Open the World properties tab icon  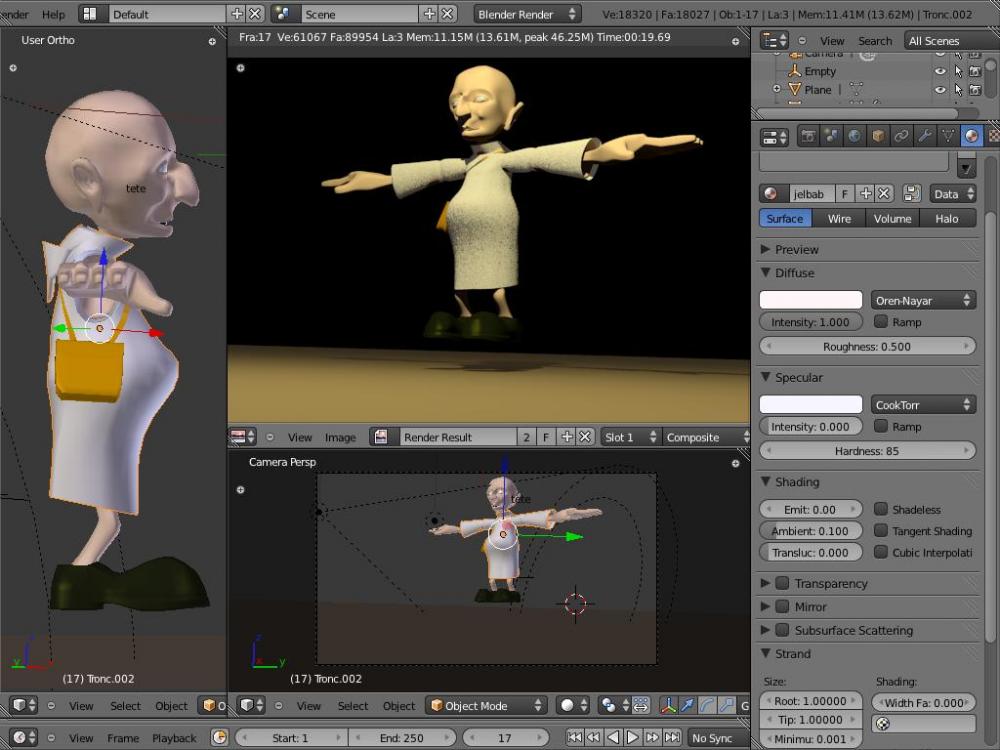855,137
